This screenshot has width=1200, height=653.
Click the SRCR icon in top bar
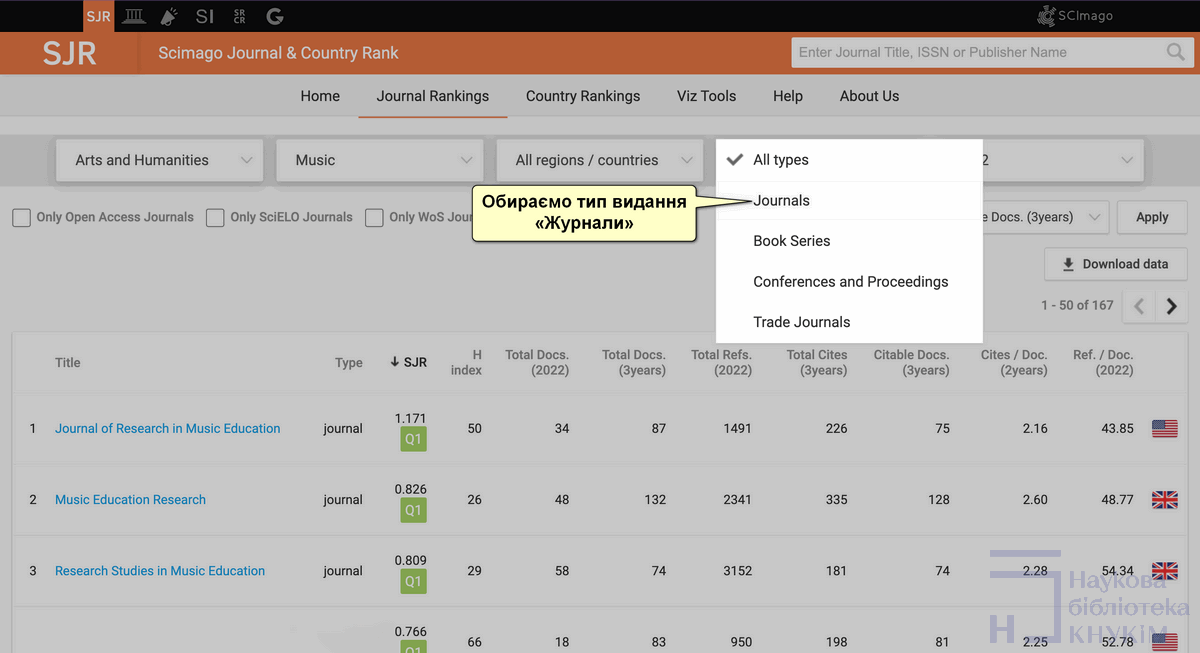pos(239,16)
